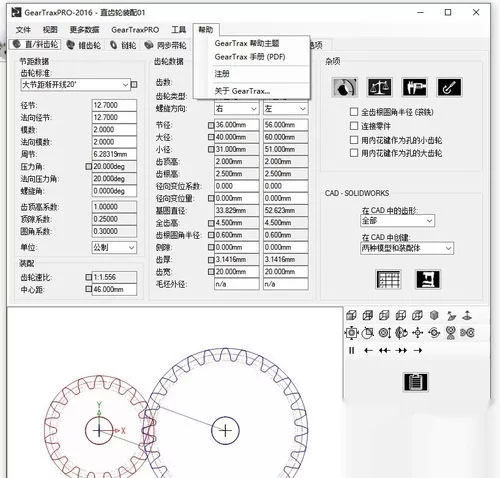Open 在CAD中的齿形 dropdown showing 全部
500x478 pixels.
397,221
